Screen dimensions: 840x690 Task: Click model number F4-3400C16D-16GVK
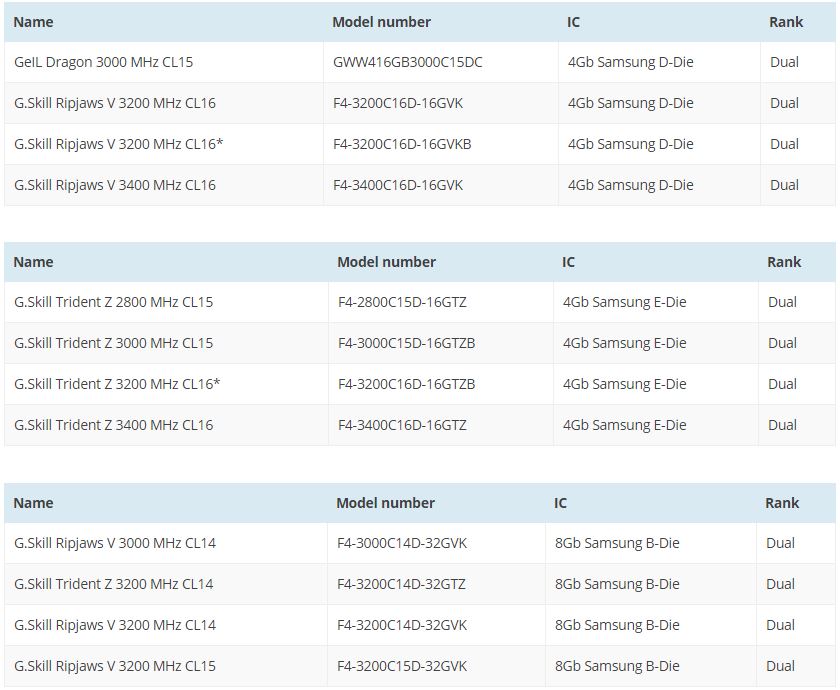coord(398,185)
